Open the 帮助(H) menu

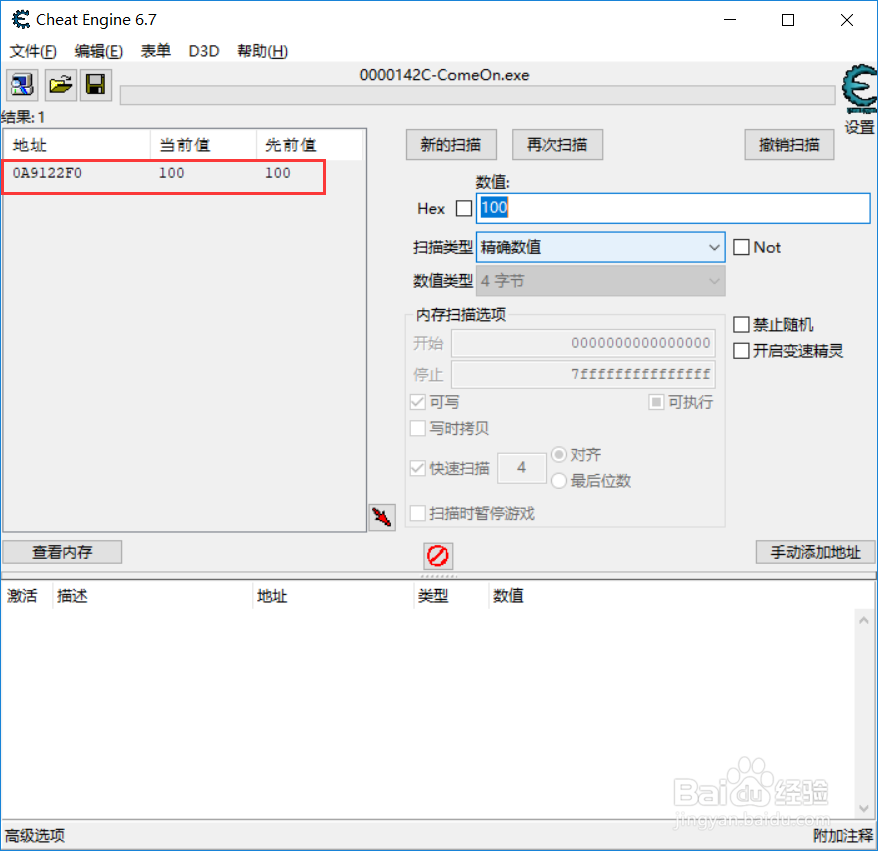coord(263,51)
